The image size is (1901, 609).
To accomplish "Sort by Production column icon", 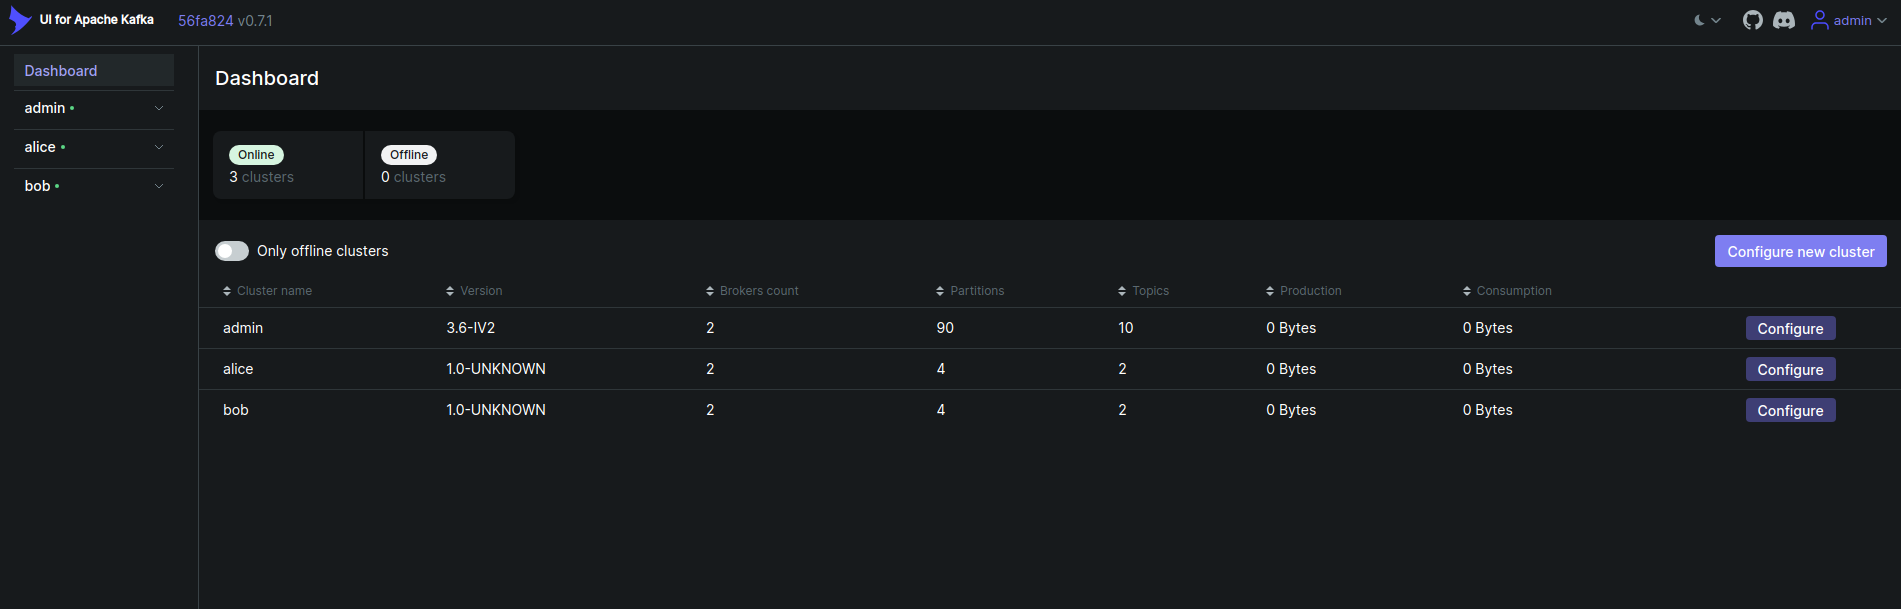I will coord(1270,291).
